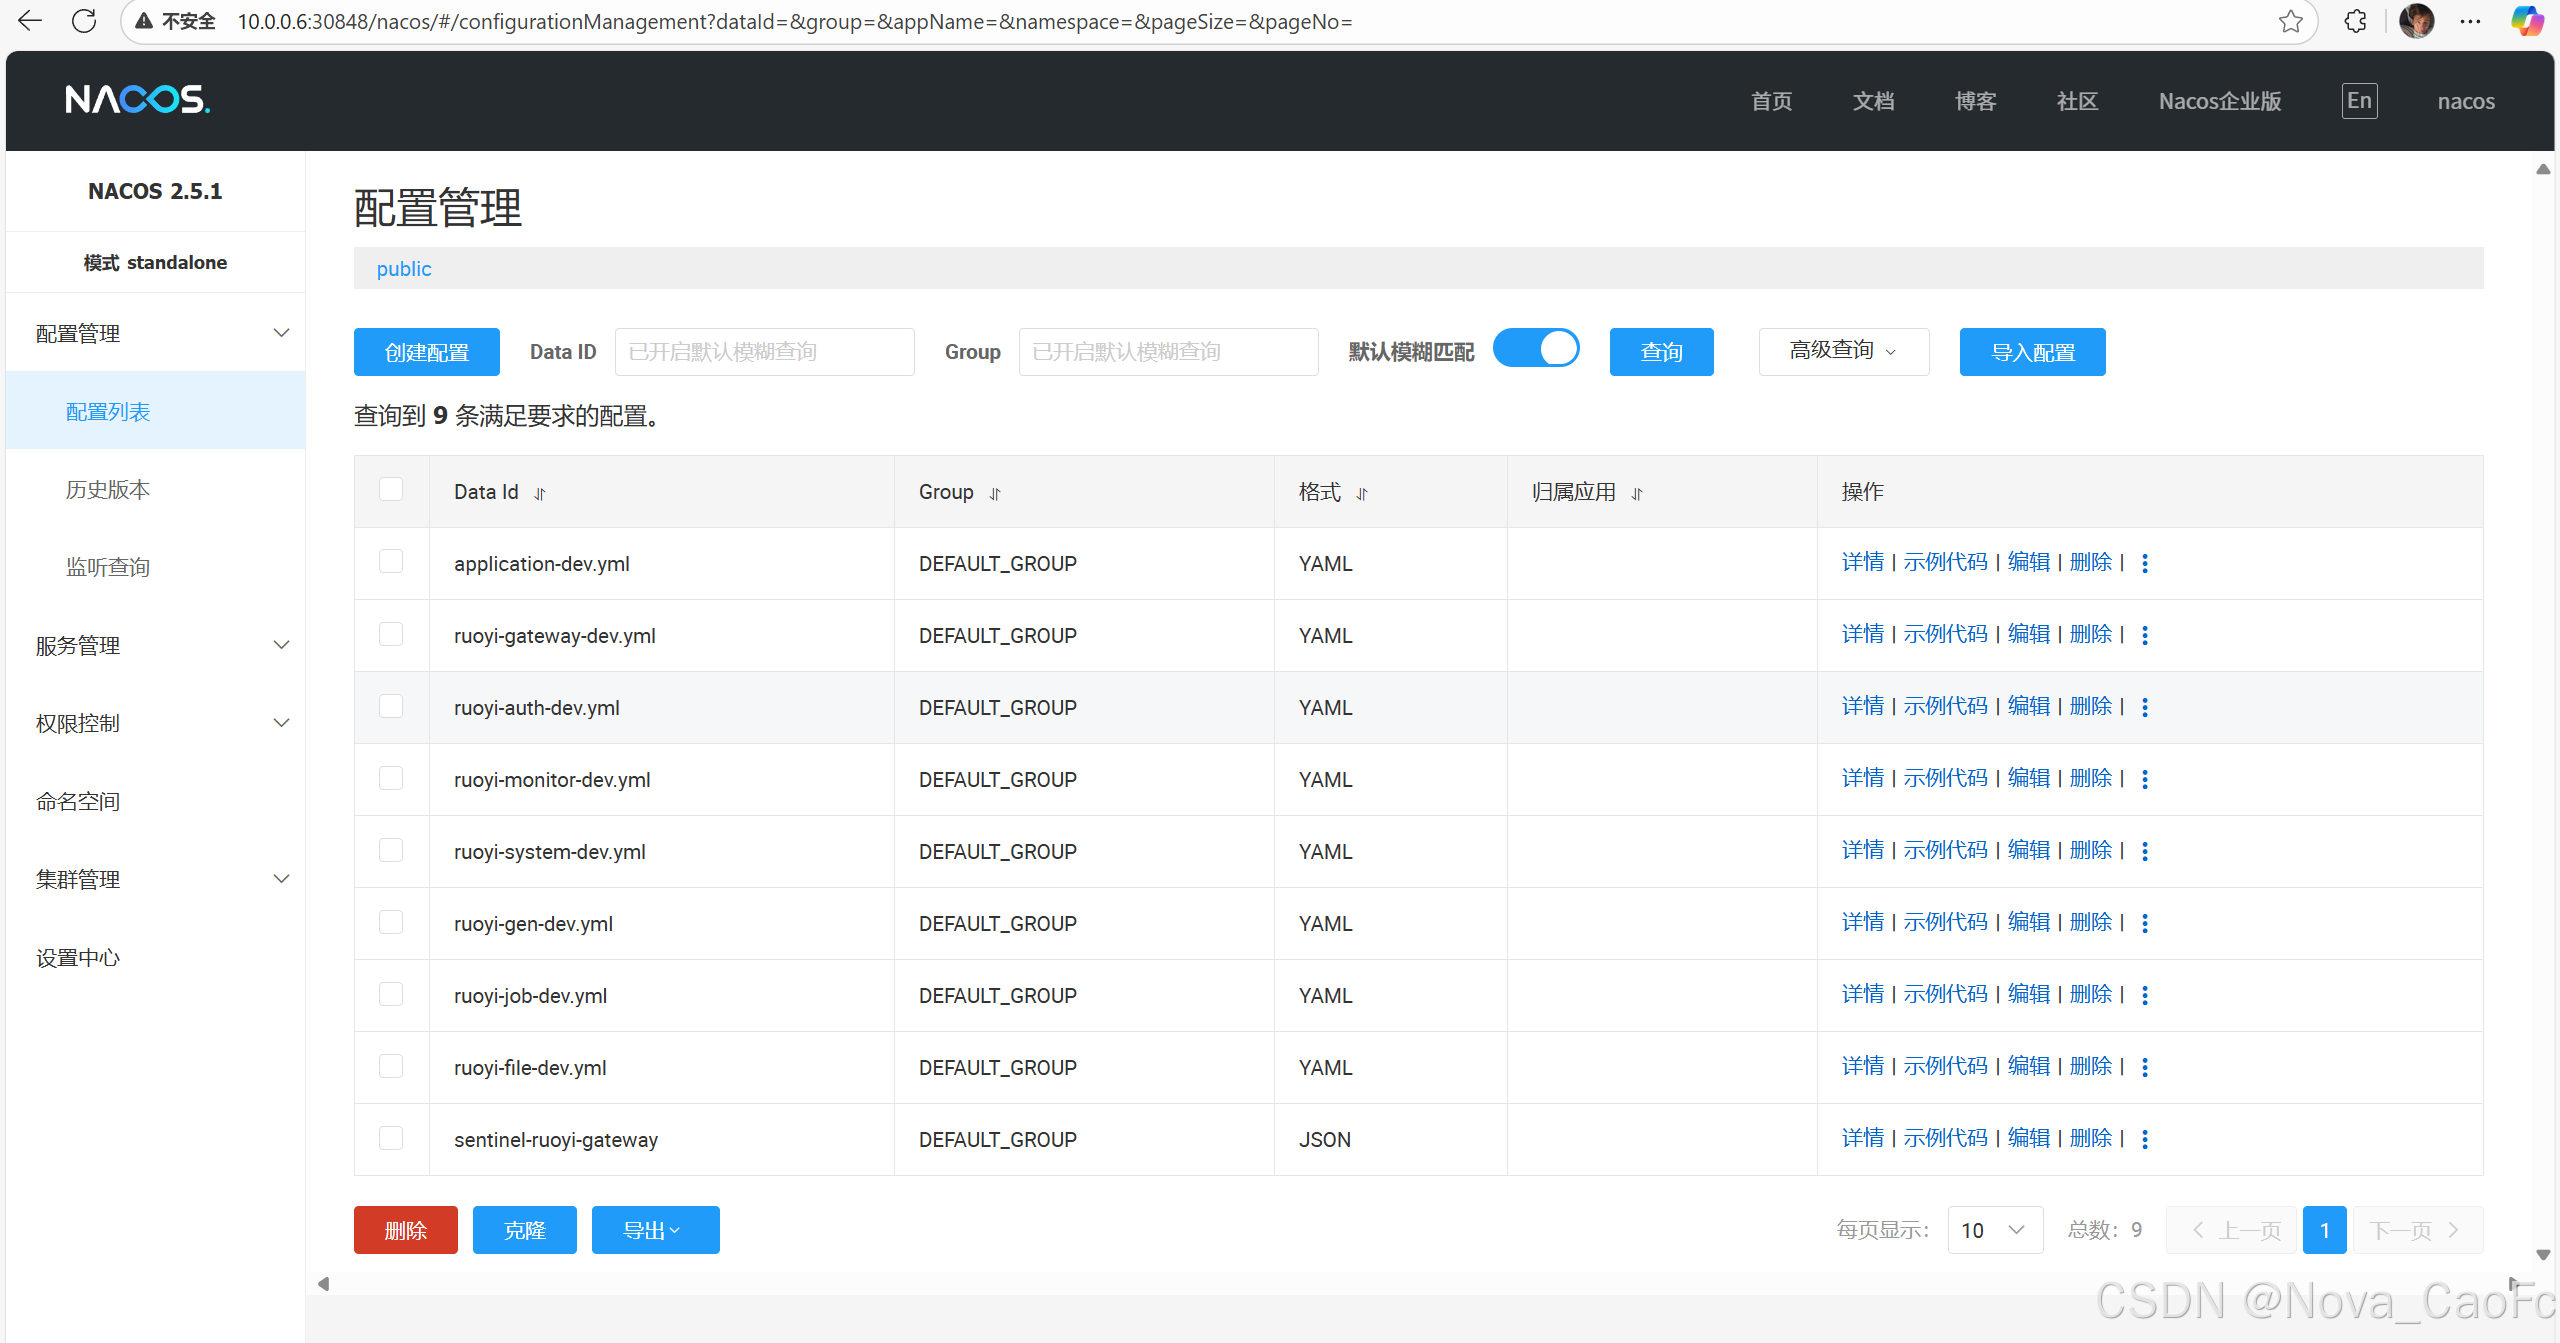
Task: Open the 导出 export dropdown
Action: tap(655, 1230)
